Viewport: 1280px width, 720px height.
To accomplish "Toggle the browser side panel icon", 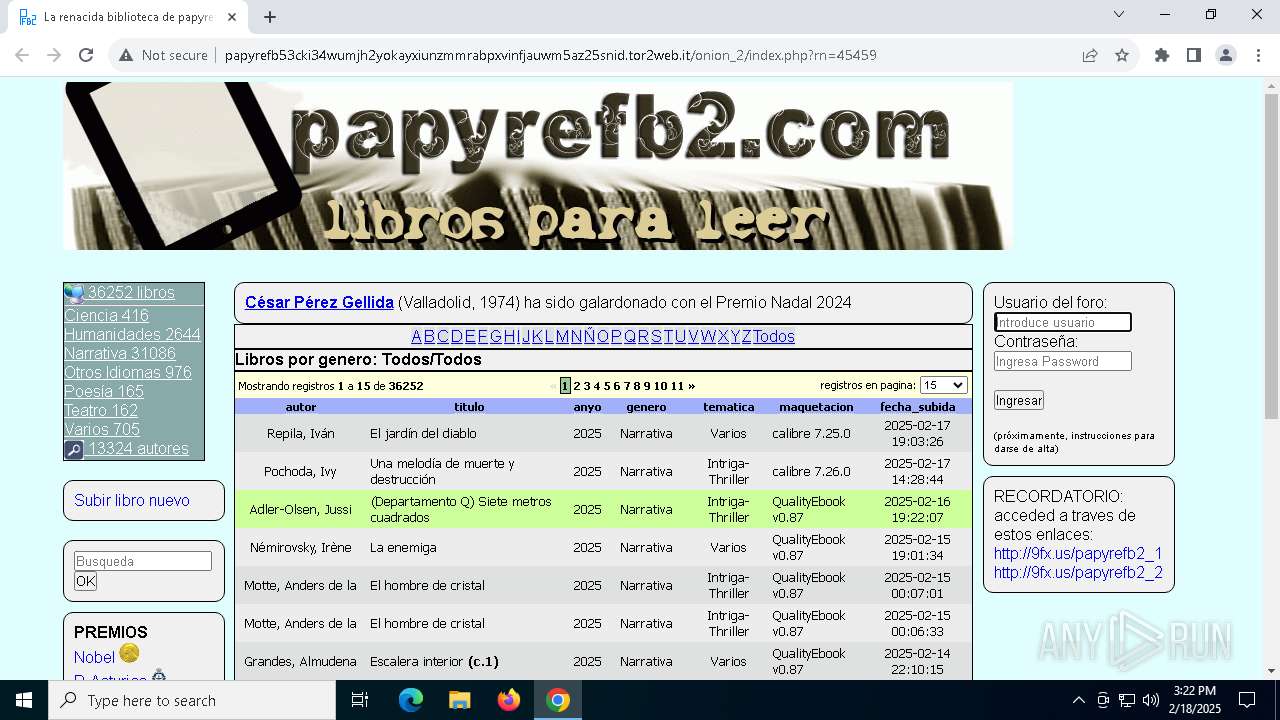I will coord(1194,56).
